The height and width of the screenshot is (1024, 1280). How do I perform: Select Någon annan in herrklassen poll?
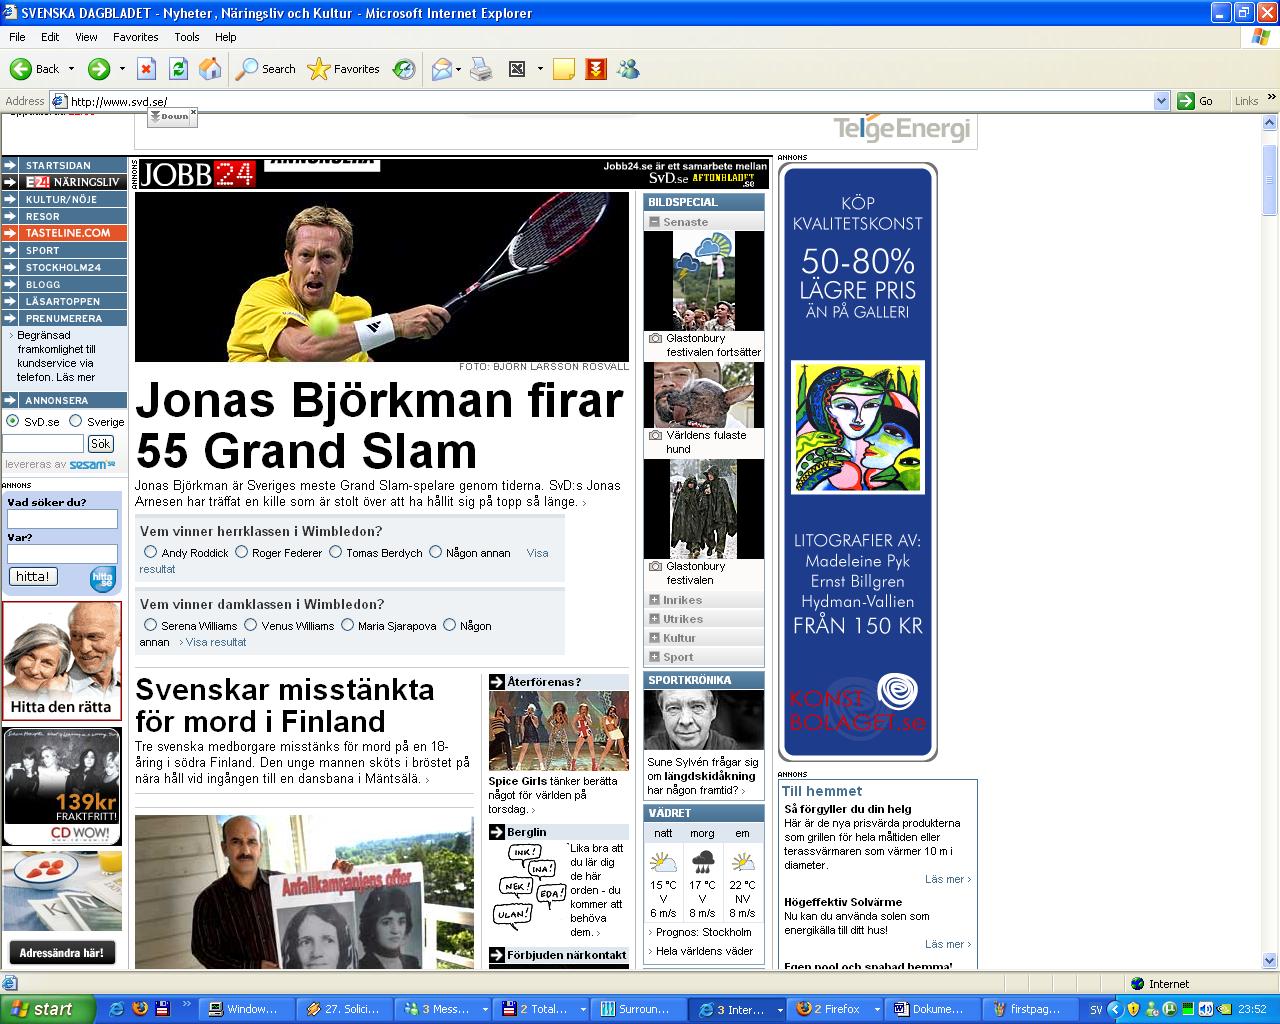click(435, 552)
